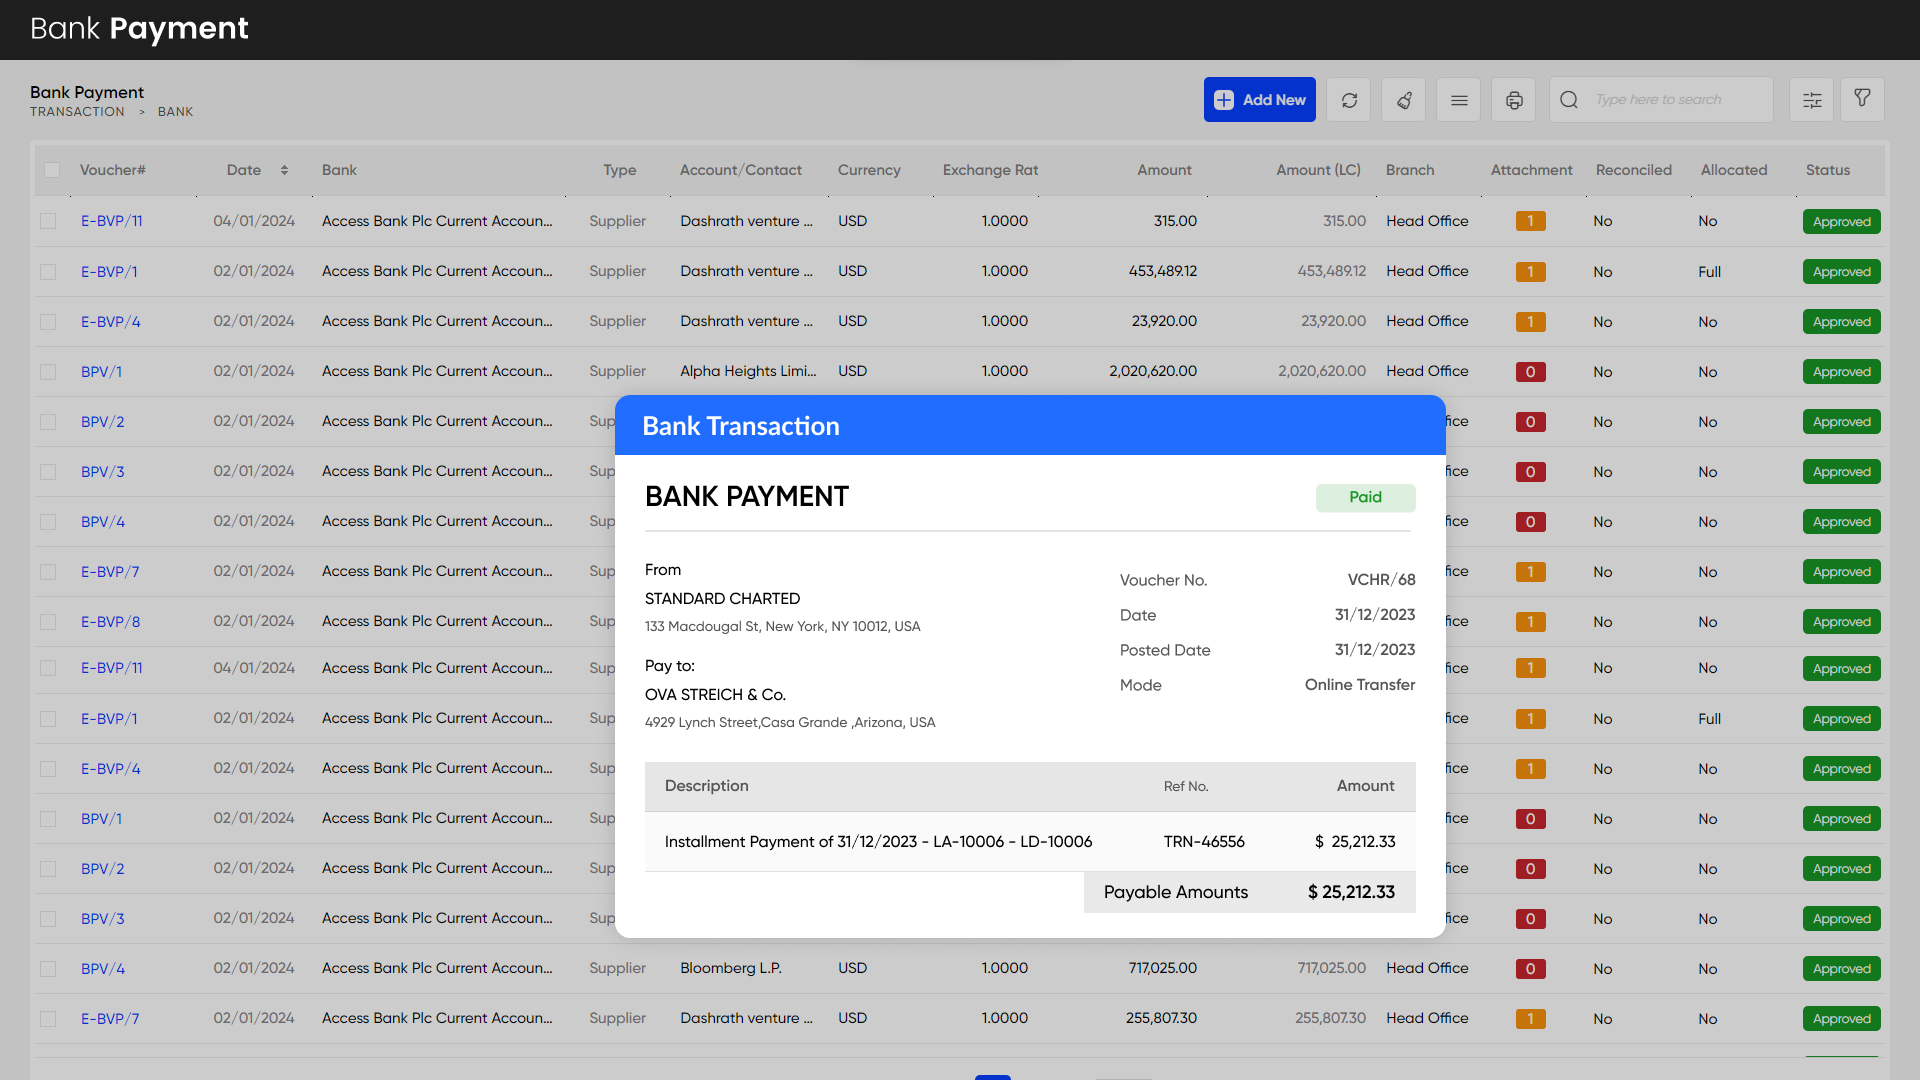This screenshot has height=1080, width=1920.
Task: Tick the select-all checkbox in the table header
Action: click(52, 170)
